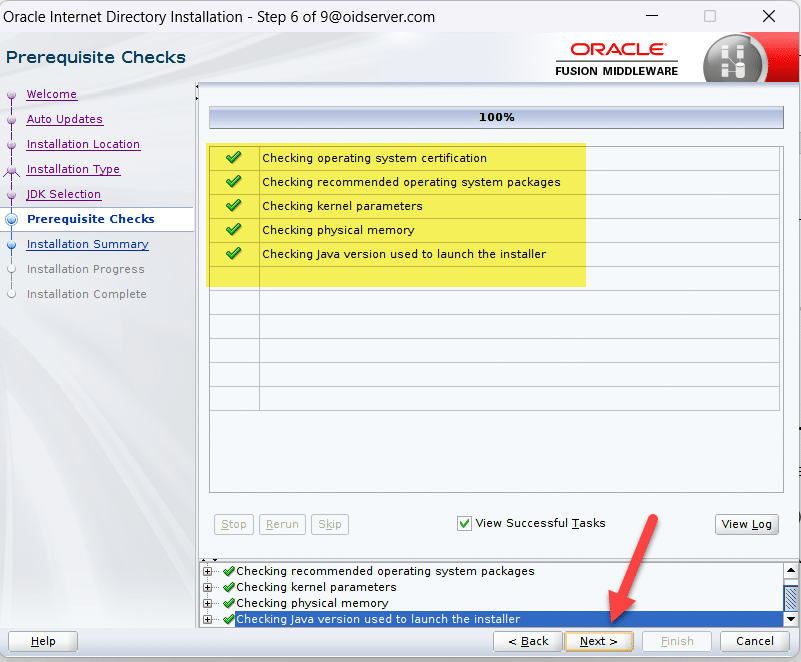The height and width of the screenshot is (662, 801).
Task: Open the JDK Selection step in sidebar
Action: 63,194
